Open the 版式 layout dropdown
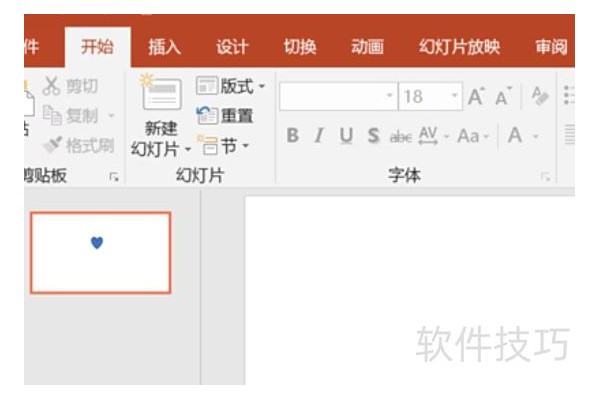 pos(231,86)
